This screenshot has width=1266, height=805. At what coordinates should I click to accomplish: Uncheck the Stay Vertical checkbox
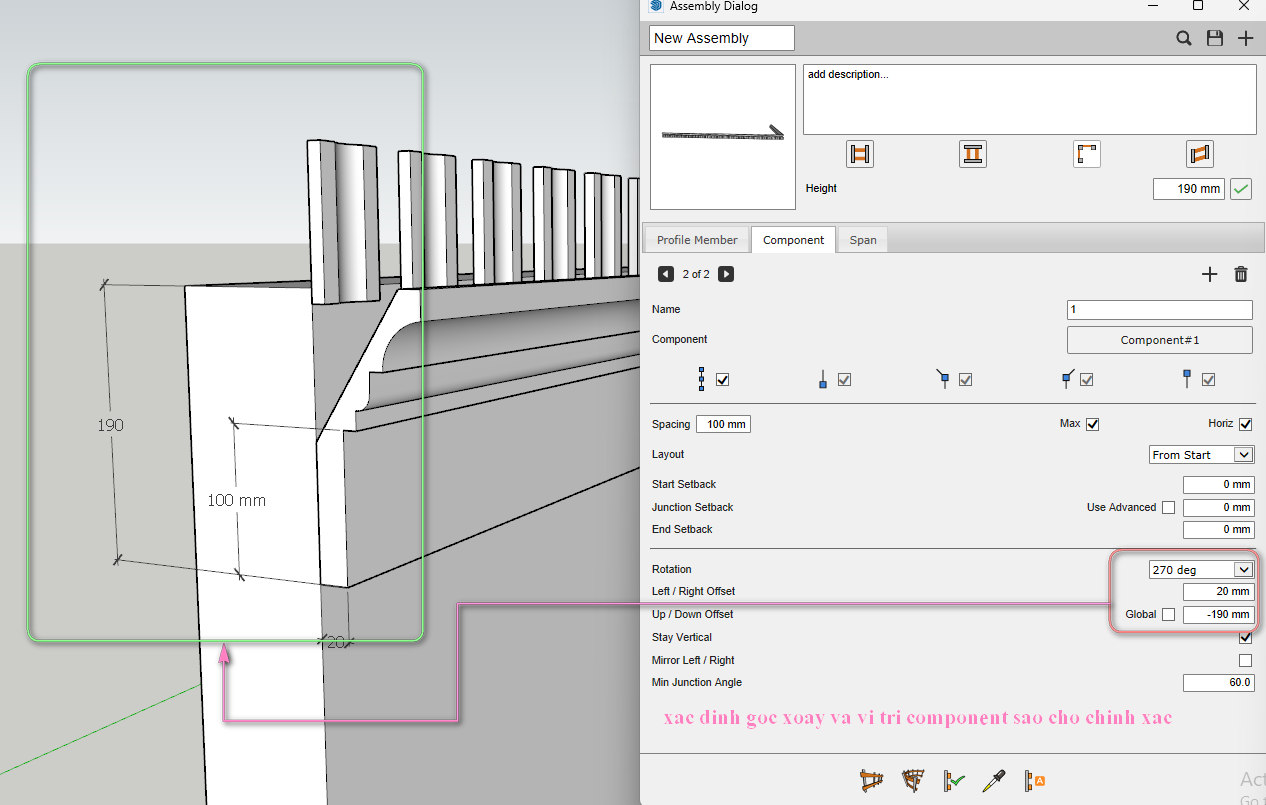(x=1245, y=637)
